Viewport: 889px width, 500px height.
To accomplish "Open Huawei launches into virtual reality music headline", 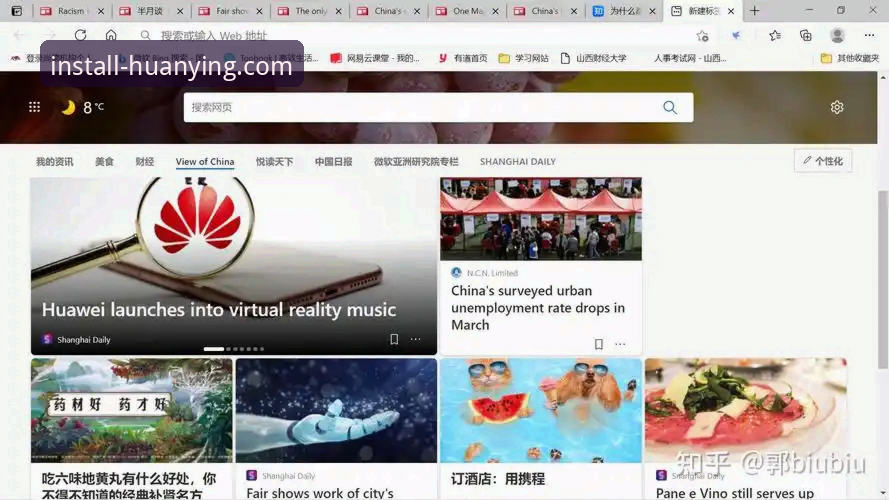I will 219,310.
